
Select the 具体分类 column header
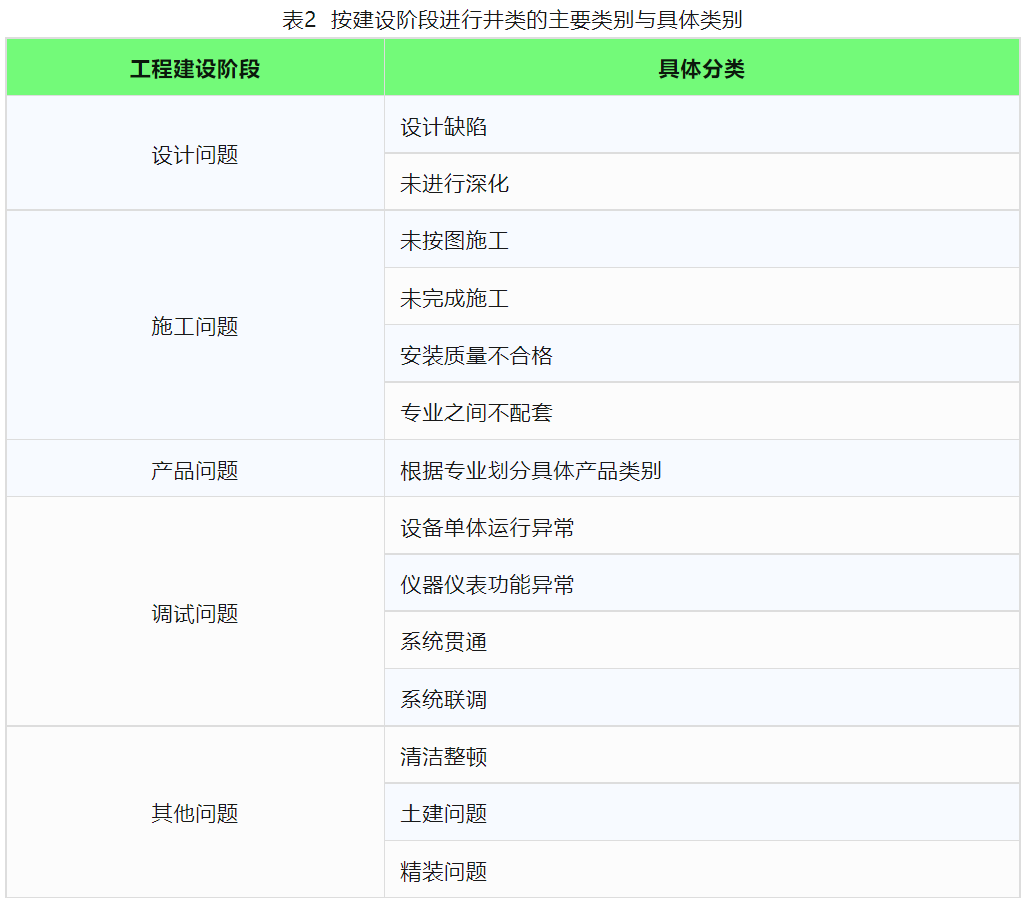pyautogui.click(x=701, y=69)
